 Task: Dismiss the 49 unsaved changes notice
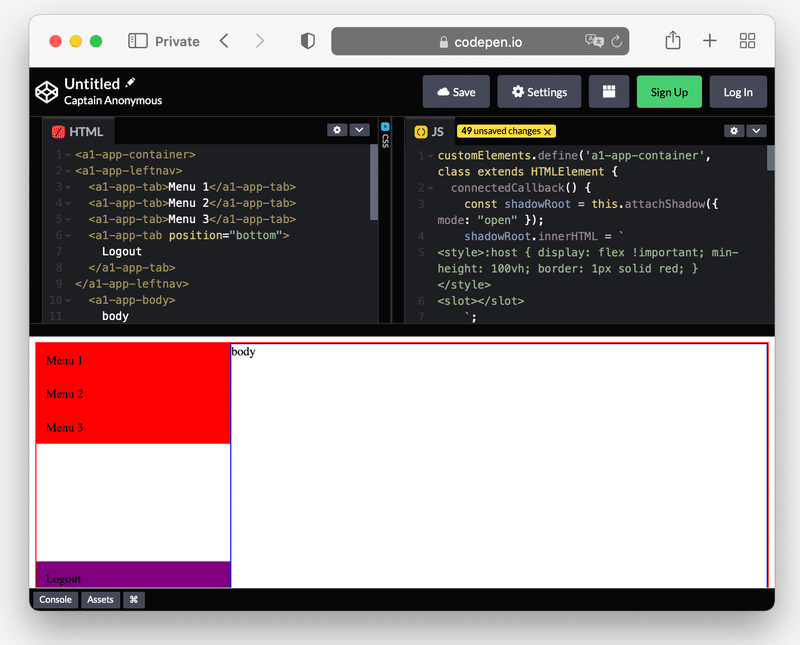pos(547,132)
